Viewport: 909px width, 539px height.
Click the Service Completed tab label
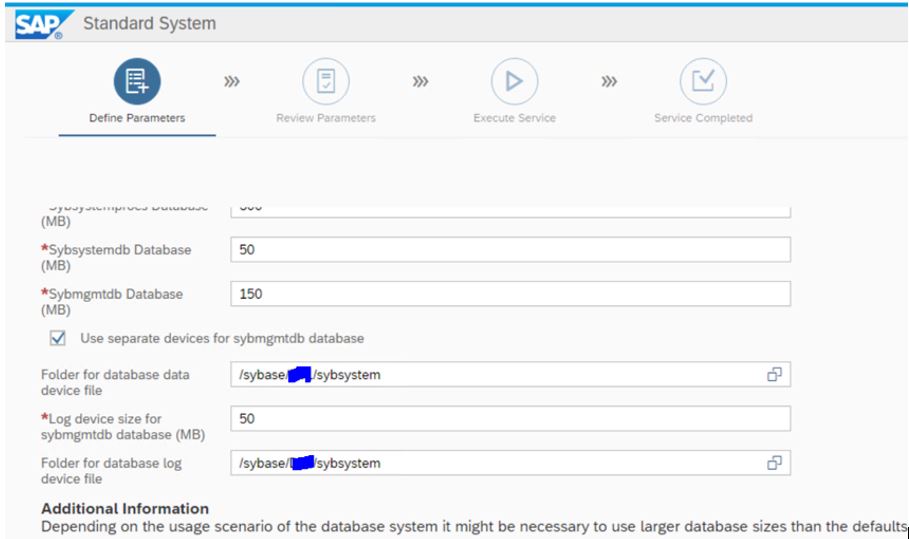click(x=703, y=118)
